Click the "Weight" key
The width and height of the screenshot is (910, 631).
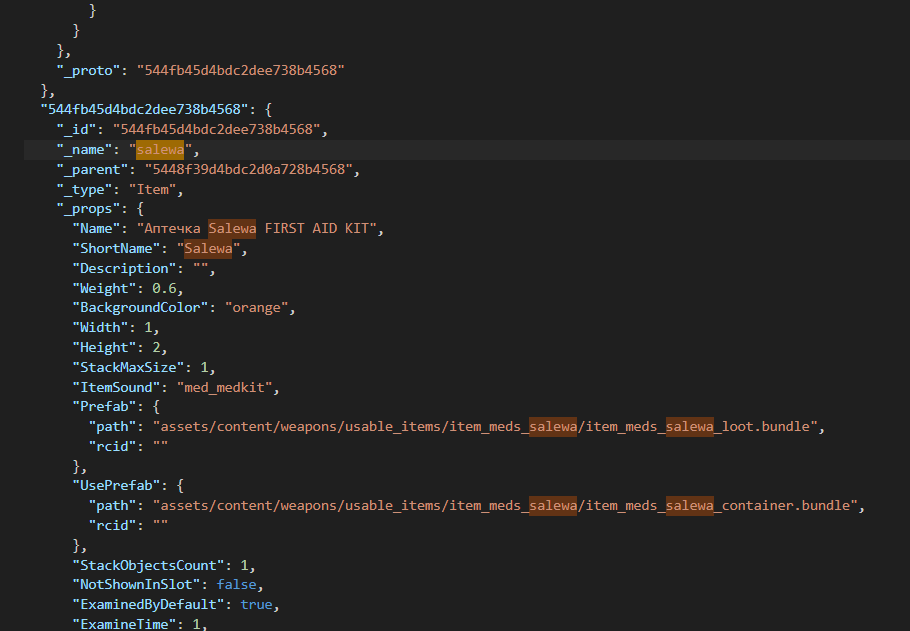[x=104, y=289]
